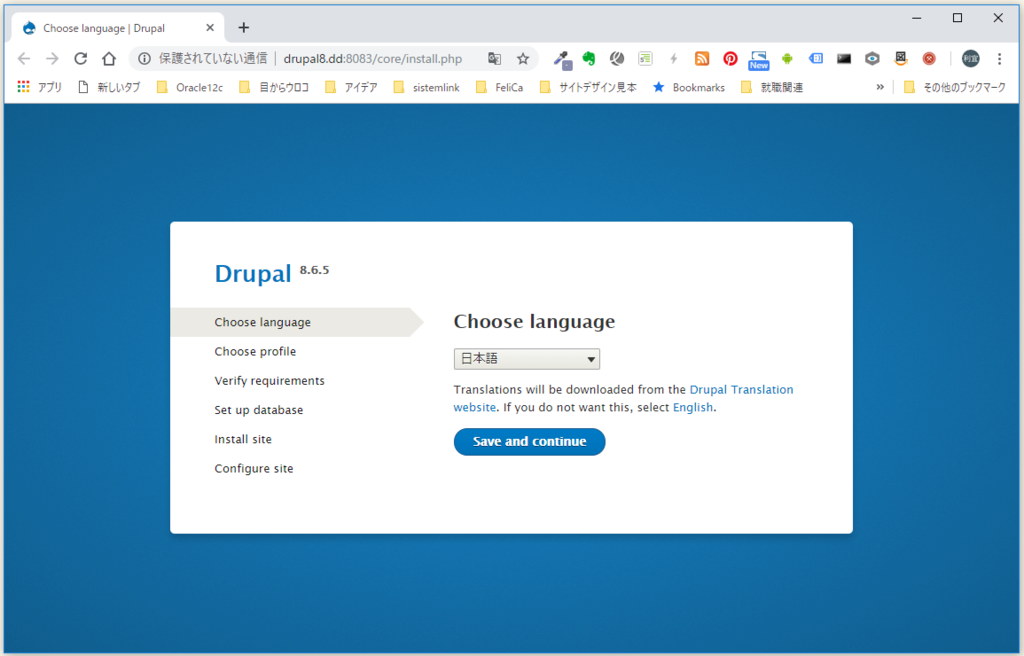Click the Verify requirements step text
The image size is (1024, 656).
(x=269, y=381)
